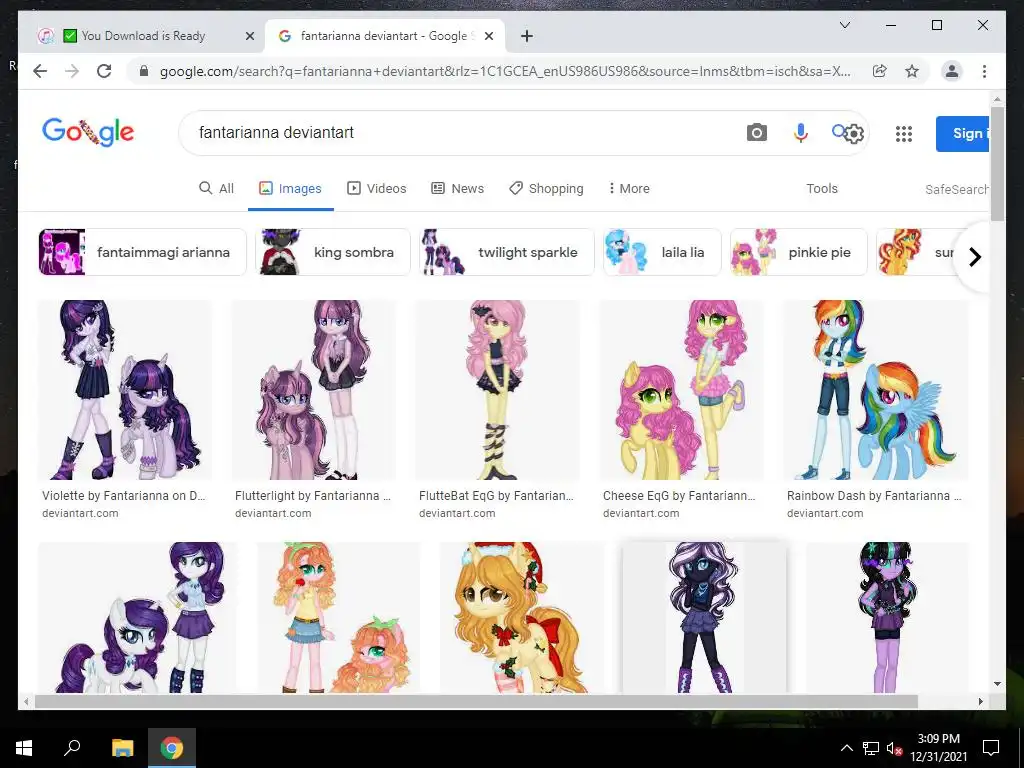This screenshot has width=1024, height=768.
Task: Click the blue Sign in button
Action: (962, 134)
